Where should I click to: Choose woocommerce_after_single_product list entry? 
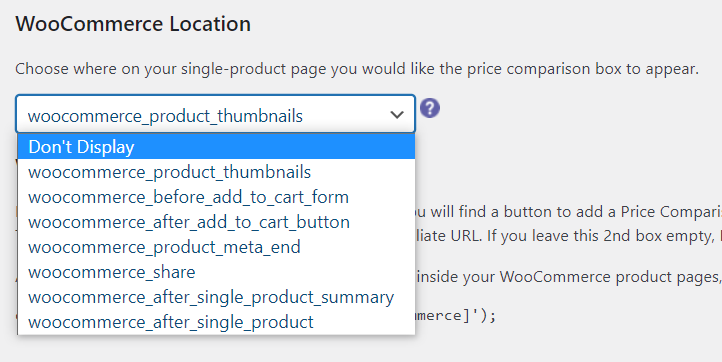(x=216, y=322)
